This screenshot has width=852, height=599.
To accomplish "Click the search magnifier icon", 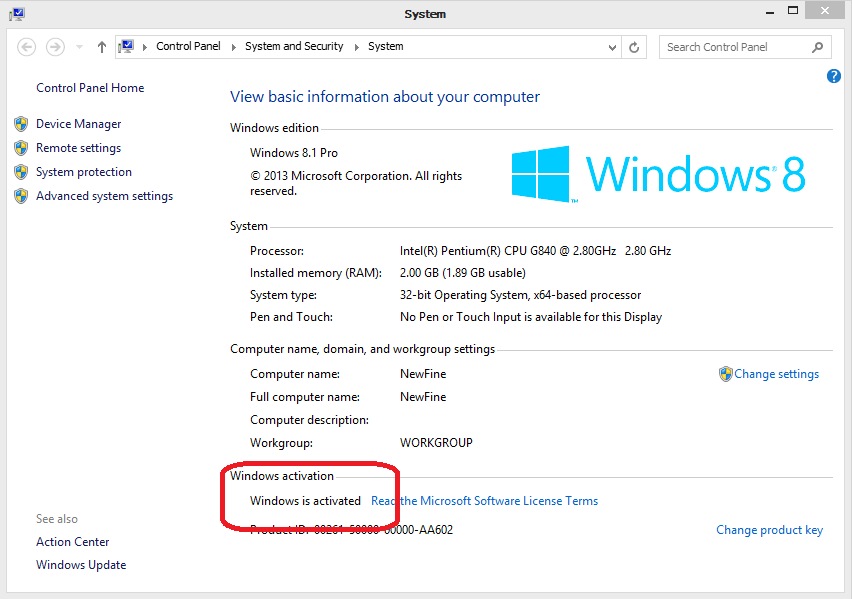I will click(817, 47).
